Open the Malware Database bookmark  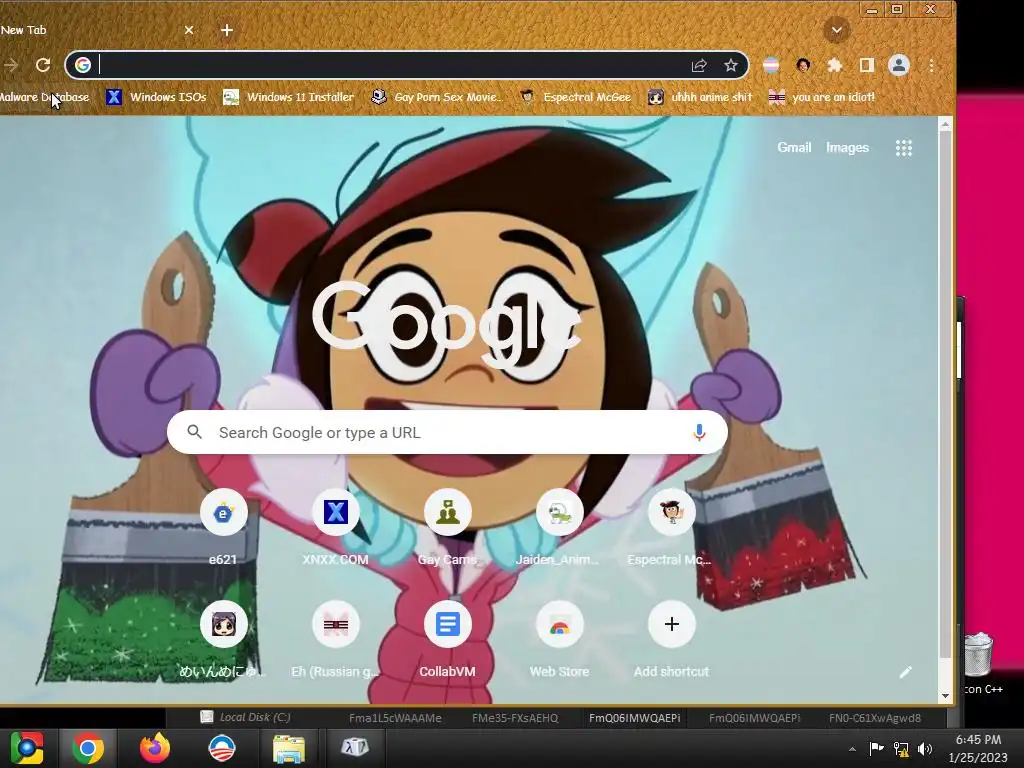[x=44, y=97]
